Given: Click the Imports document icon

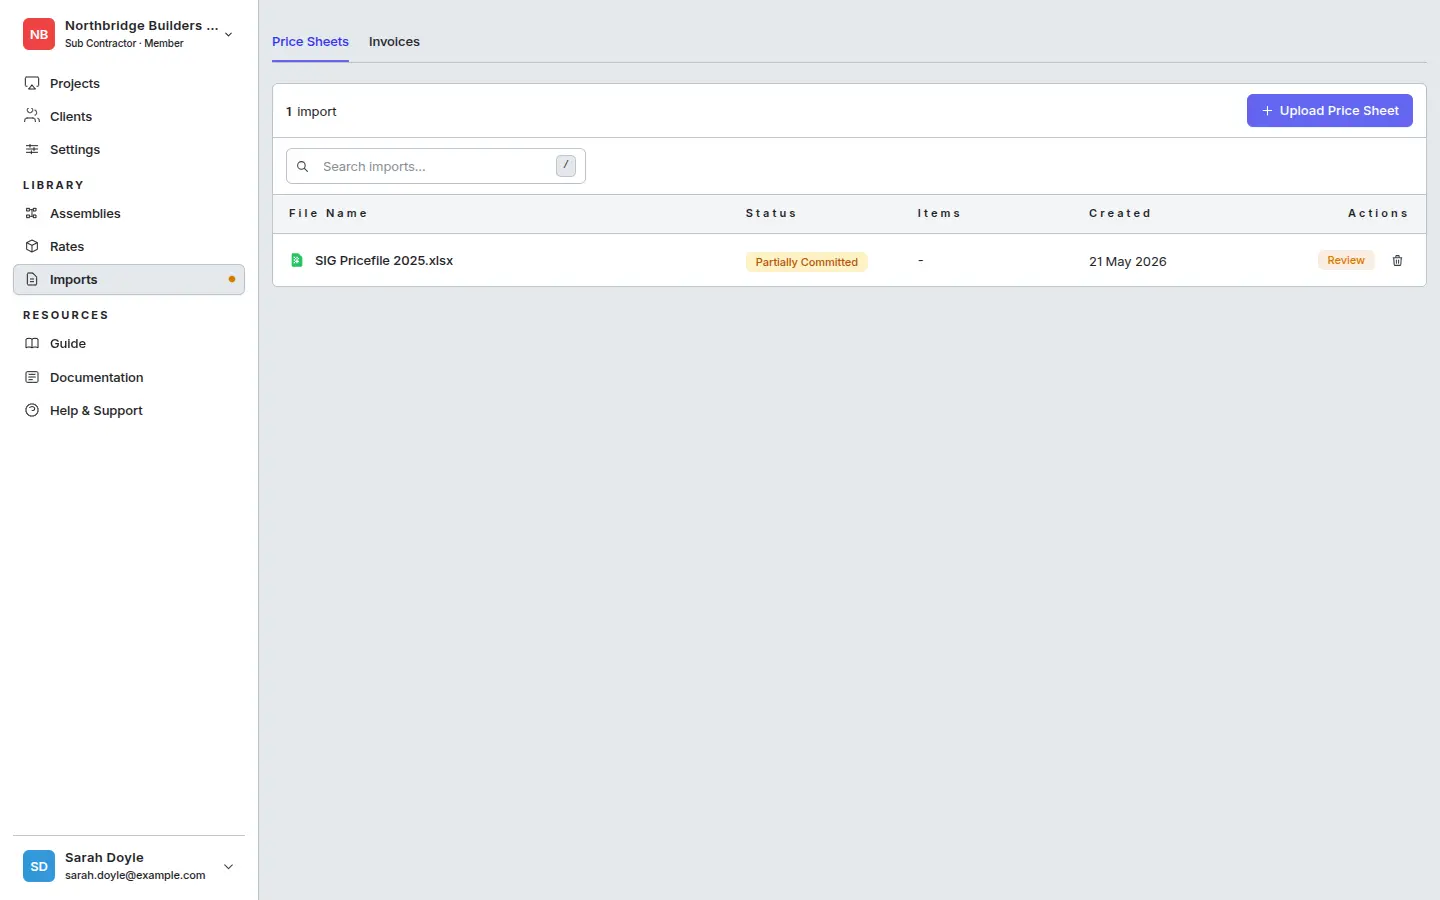Looking at the screenshot, I should [32, 279].
